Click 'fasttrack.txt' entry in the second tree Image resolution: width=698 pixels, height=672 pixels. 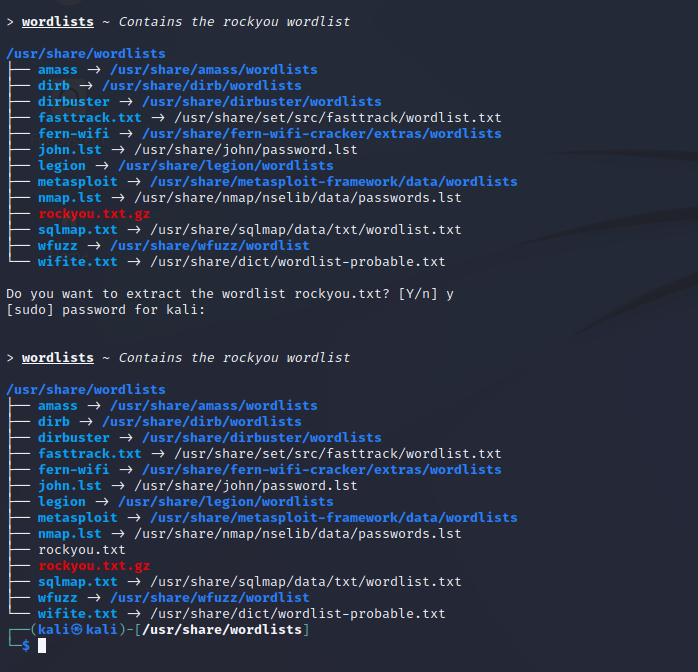tap(89, 454)
